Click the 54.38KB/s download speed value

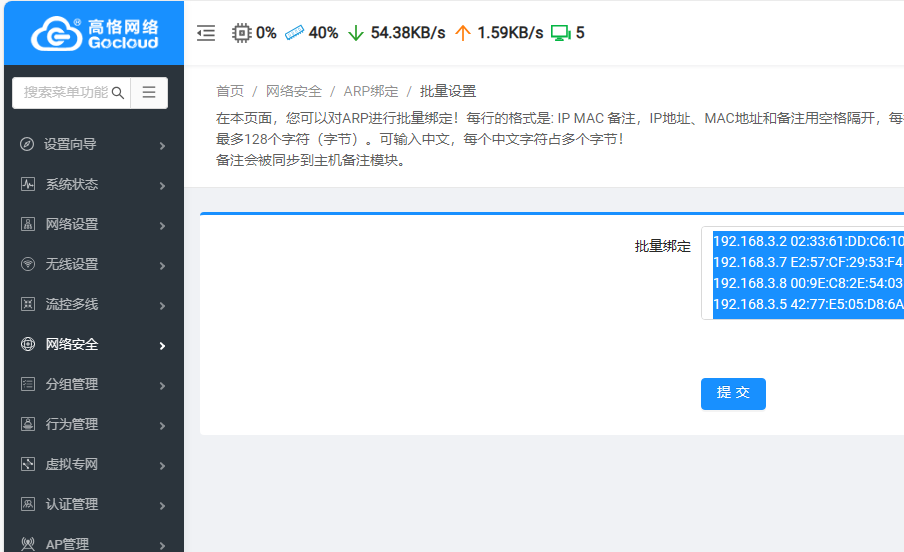pos(408,33)
